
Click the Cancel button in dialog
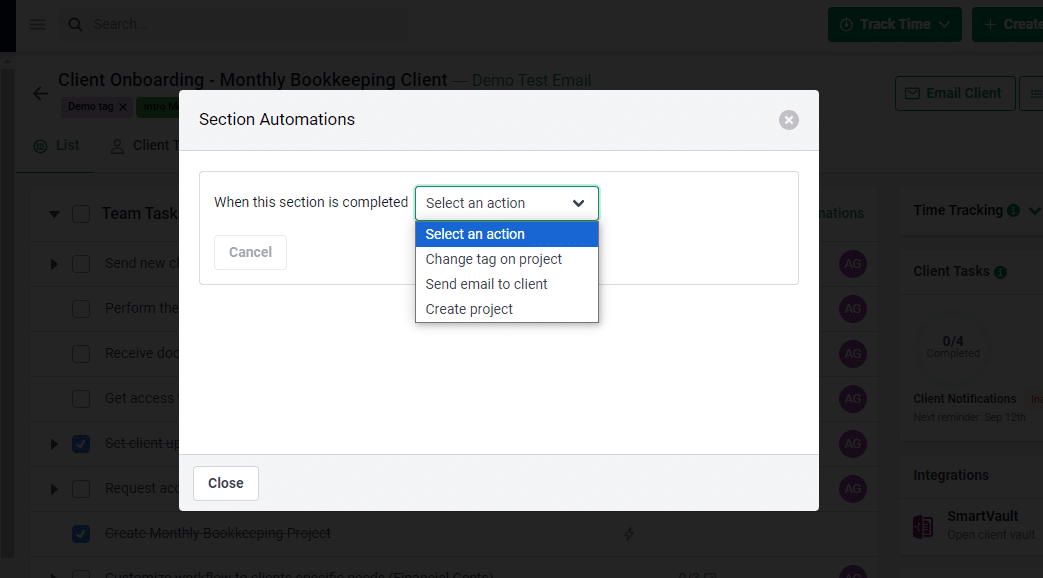[x=250, y=252]
